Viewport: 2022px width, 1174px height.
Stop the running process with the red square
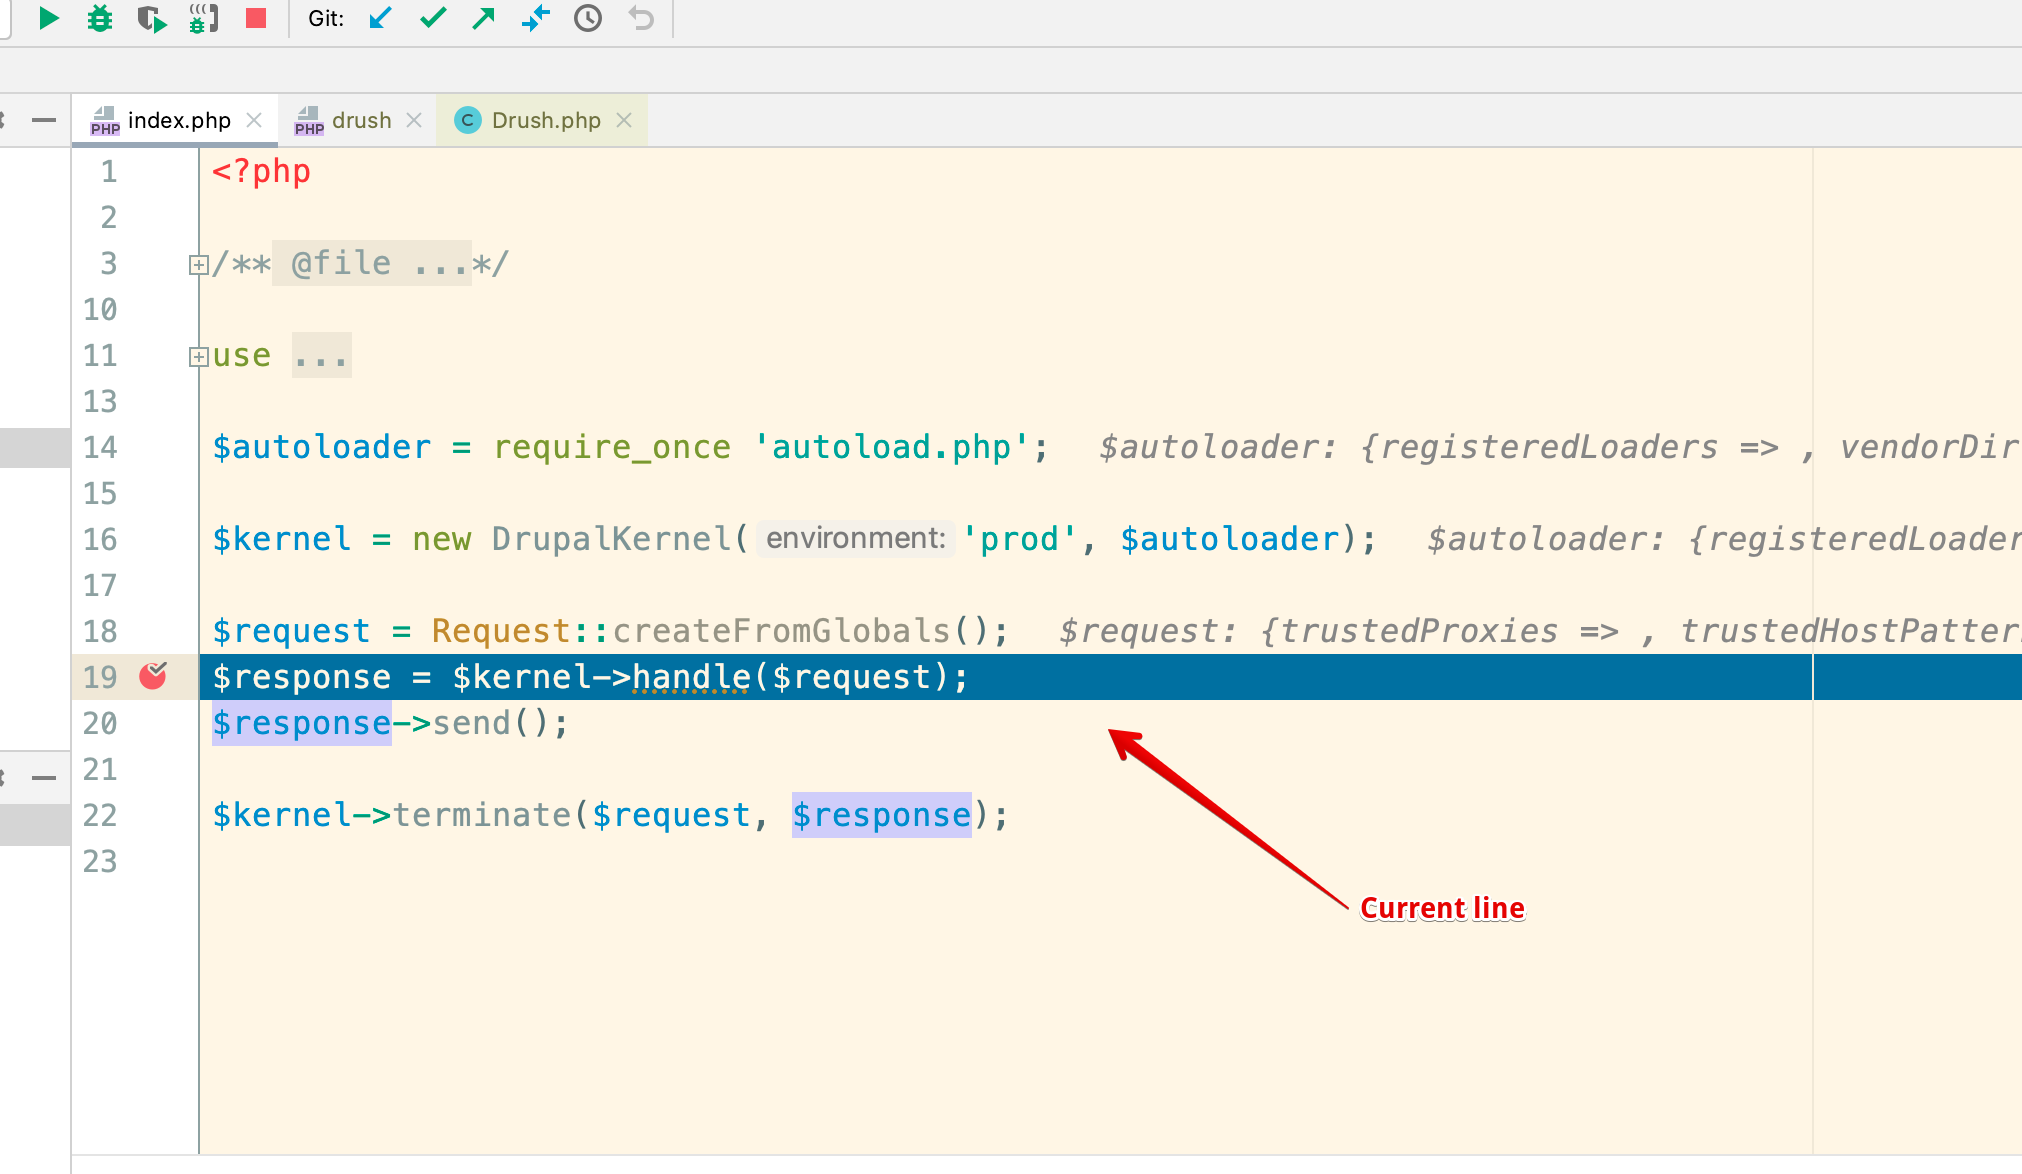coord(256,18)
